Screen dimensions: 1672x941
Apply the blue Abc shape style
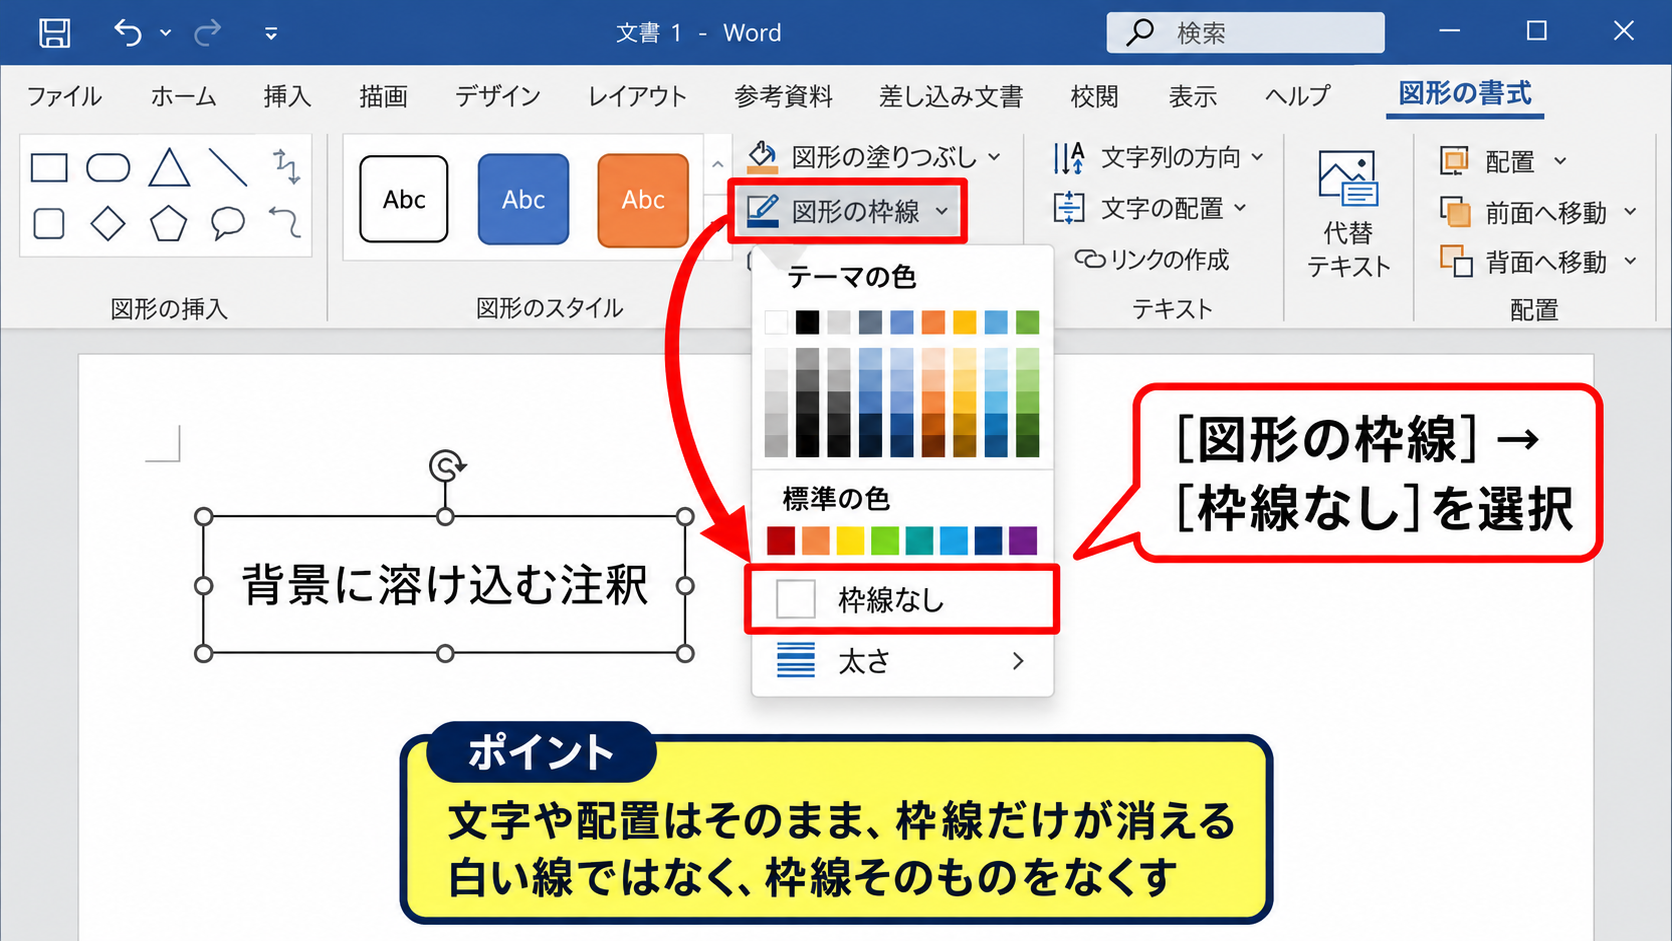(523, 199)
